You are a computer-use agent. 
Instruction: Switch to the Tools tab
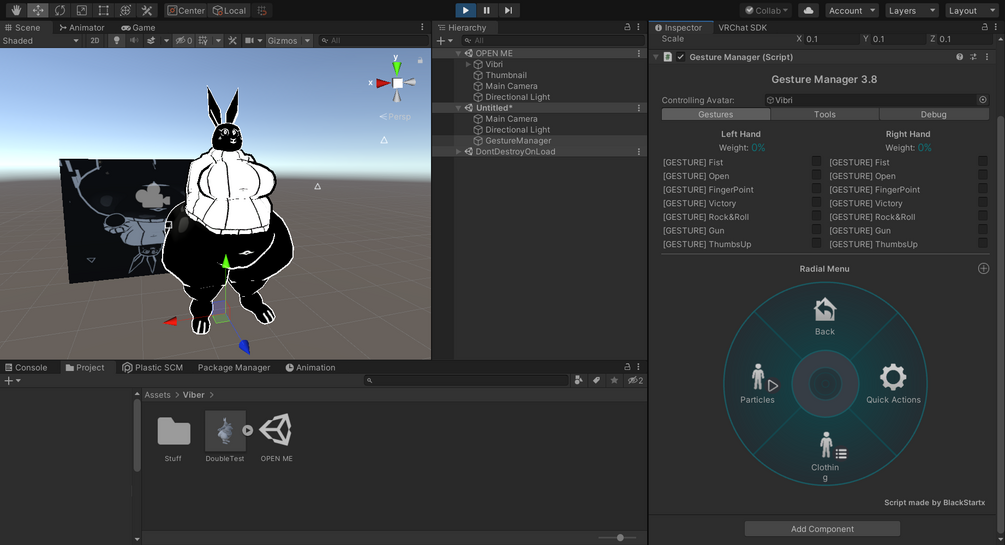[x=825, y=114]
